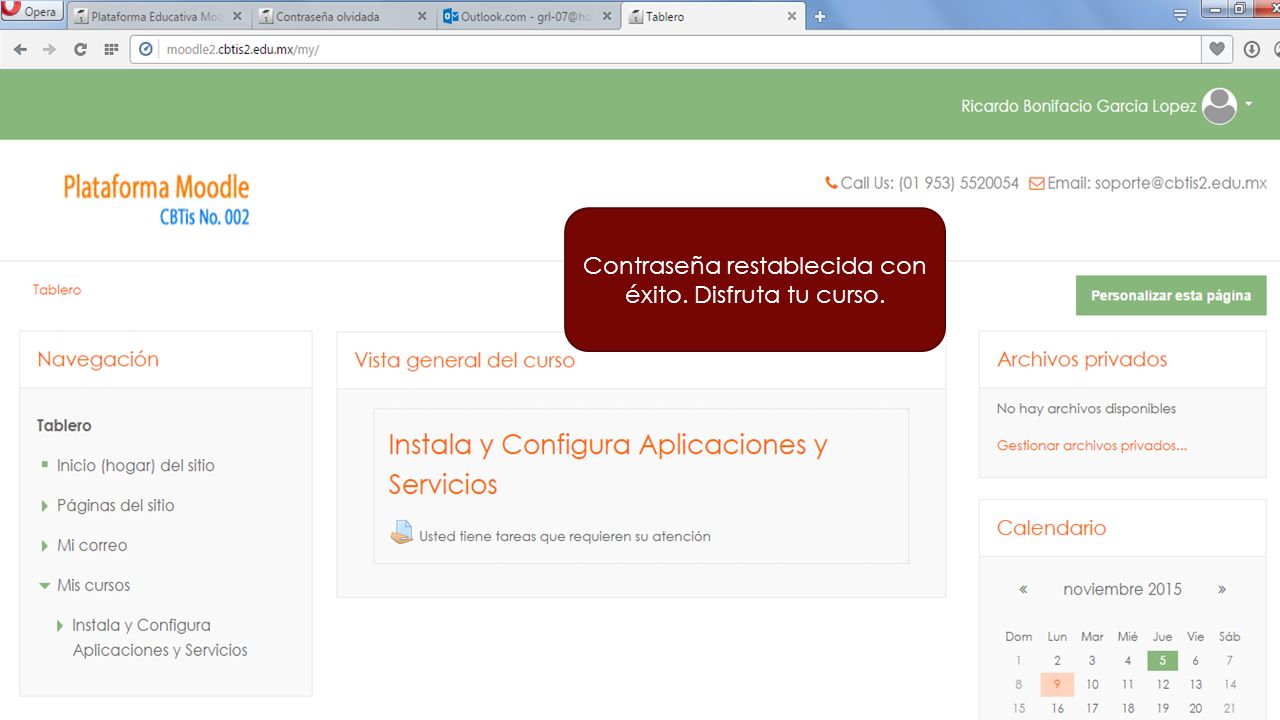This screenshot has width=1280, height=720.
Task: Select day 12 in the calendar
Action: pos(1163,685)
